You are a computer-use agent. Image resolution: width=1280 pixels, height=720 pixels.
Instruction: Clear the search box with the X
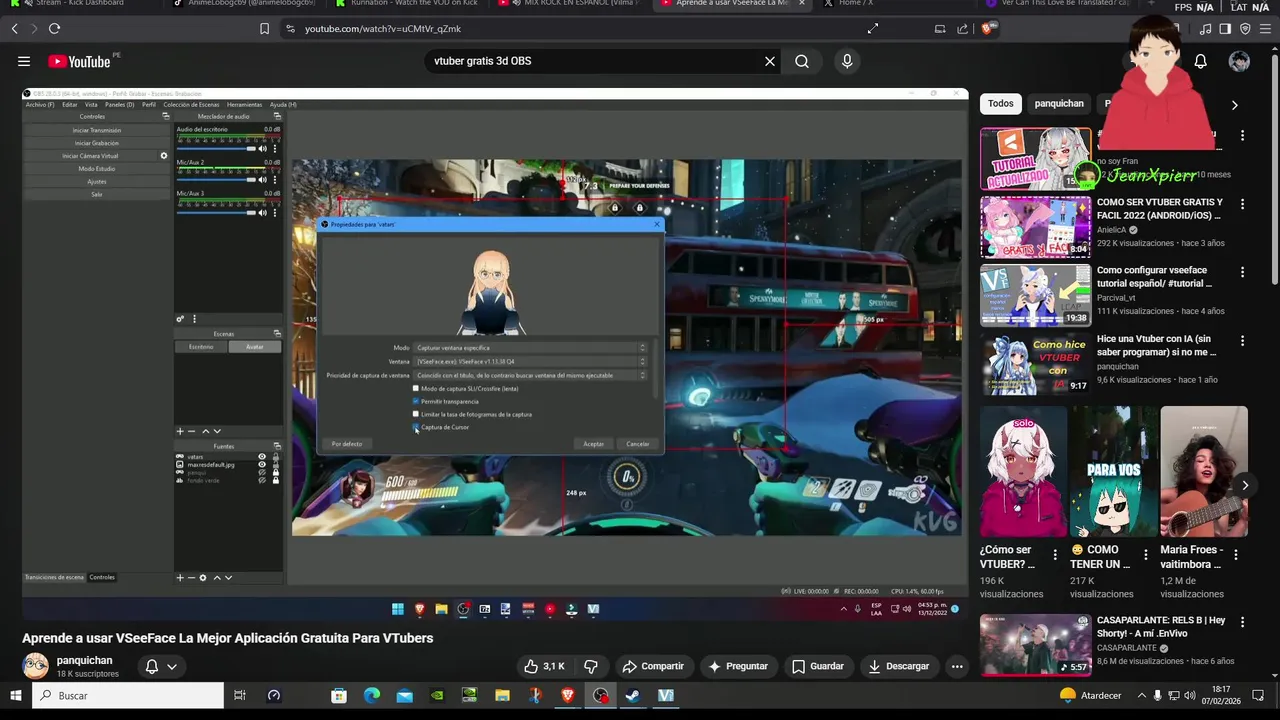click(x=770, y=61)
